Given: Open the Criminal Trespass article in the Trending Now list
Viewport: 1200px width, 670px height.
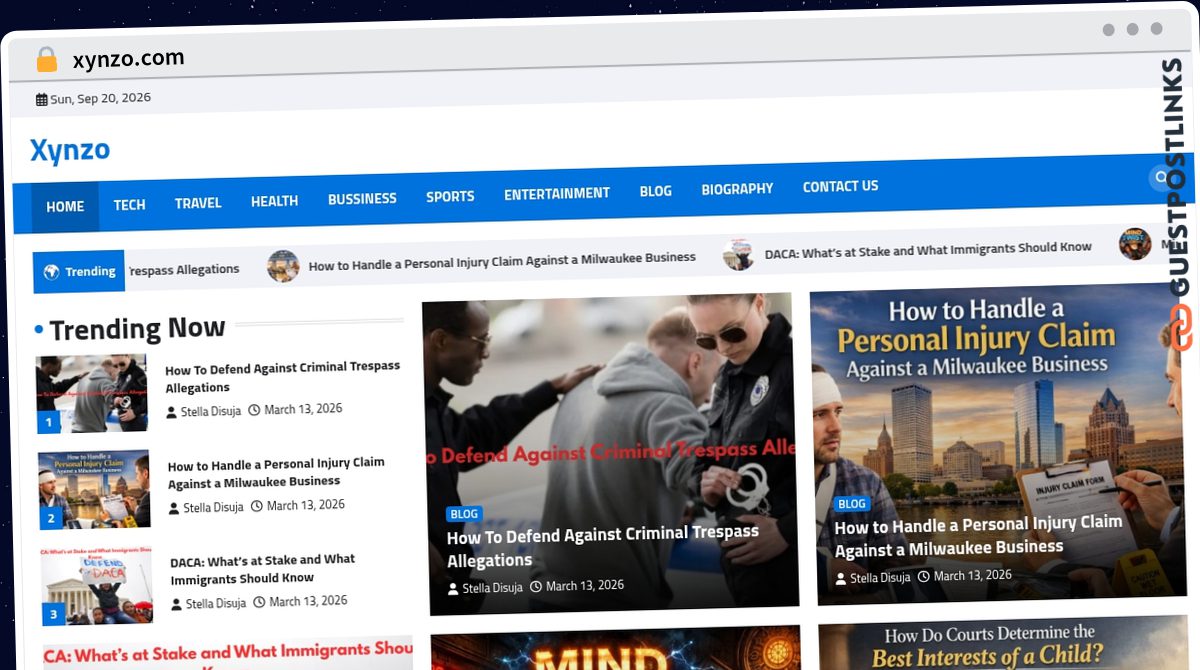Looking at the screenshot, I should tap(282, 377).
